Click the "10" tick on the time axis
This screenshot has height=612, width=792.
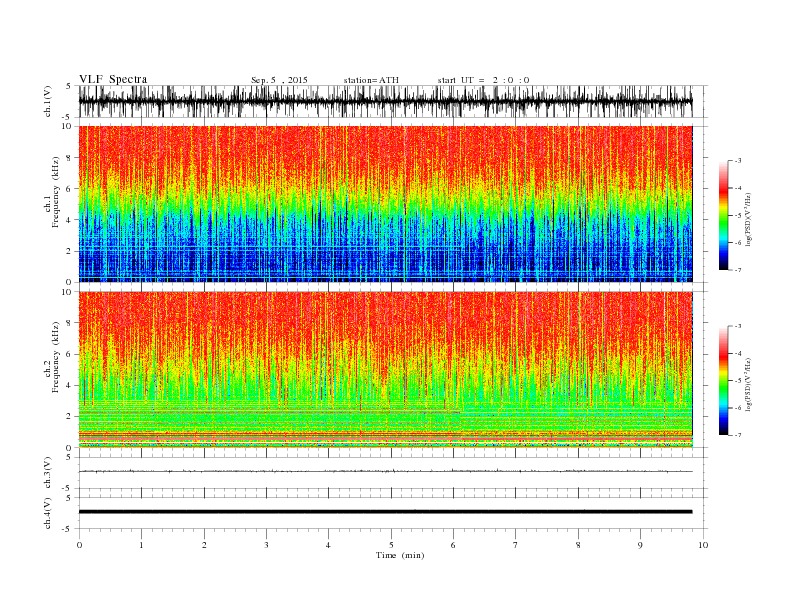703,545
